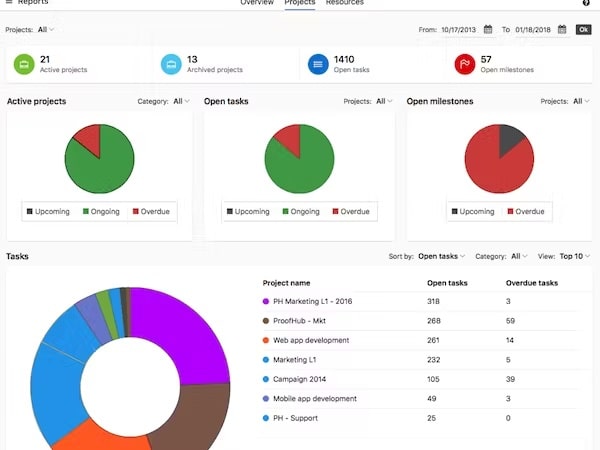Open the To date calendar picker
The image size is (600, 450).
tap(562, 29)
